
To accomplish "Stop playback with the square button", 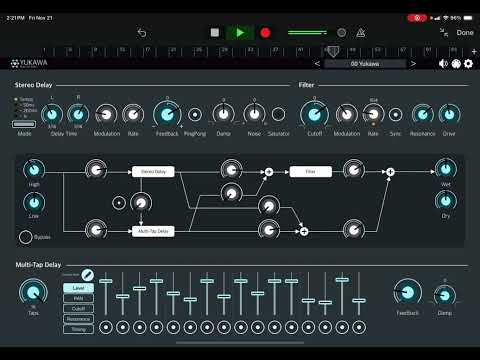I will pyautogui.click(x=215, y=32).
